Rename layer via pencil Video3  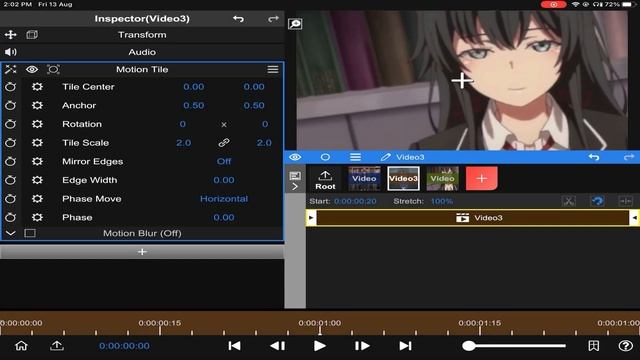point(402,157)
